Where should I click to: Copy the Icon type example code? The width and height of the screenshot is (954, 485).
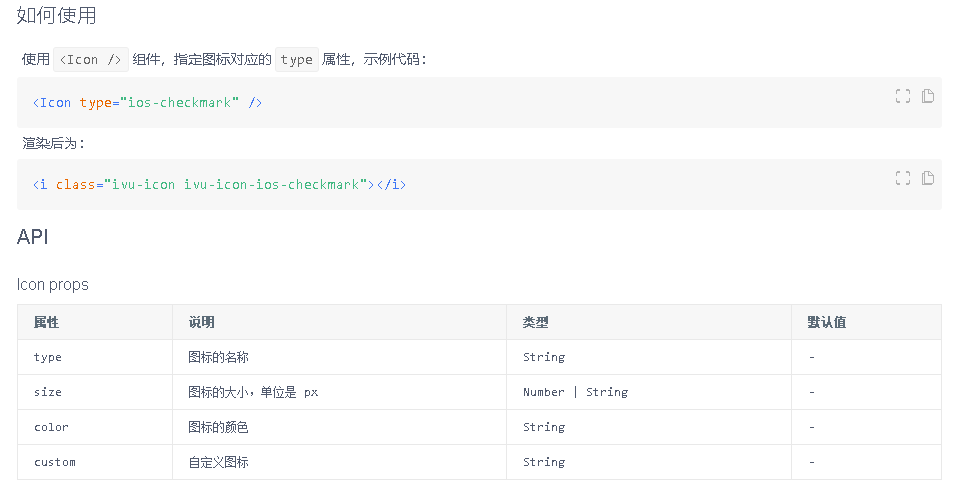(928, 96)
